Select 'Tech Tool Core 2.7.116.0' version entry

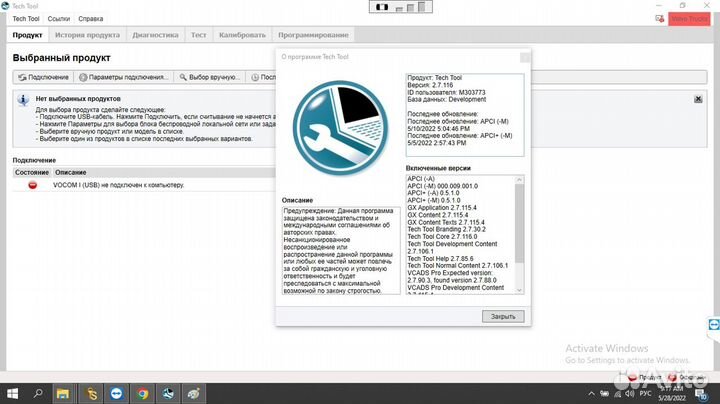(x=442, y=236)
